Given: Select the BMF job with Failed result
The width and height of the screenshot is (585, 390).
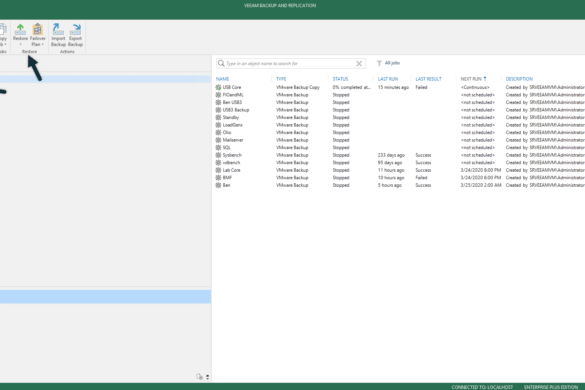Looking at the screenshot, I should click(x=400, y=178).
